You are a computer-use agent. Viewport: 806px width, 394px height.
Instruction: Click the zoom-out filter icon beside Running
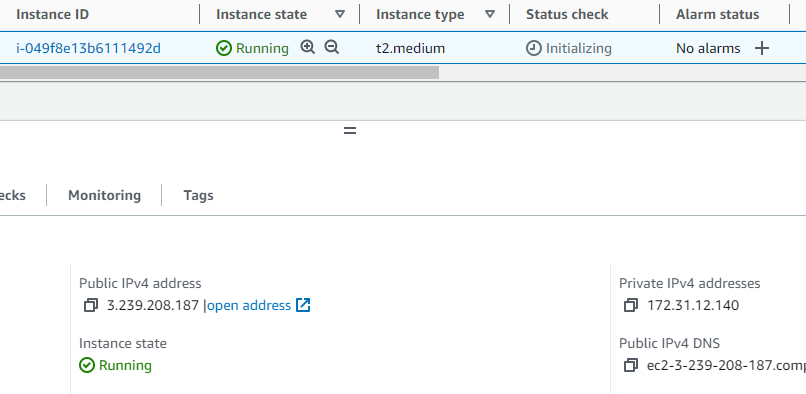pyautogui.click(x=332, y=48)
